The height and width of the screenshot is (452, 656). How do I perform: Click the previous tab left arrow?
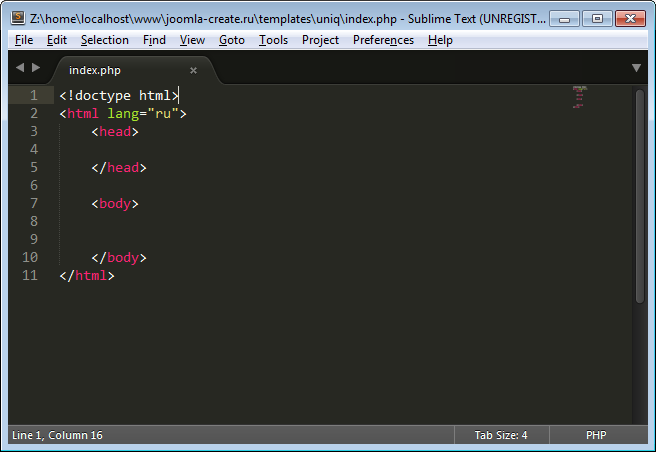[19, 68]
